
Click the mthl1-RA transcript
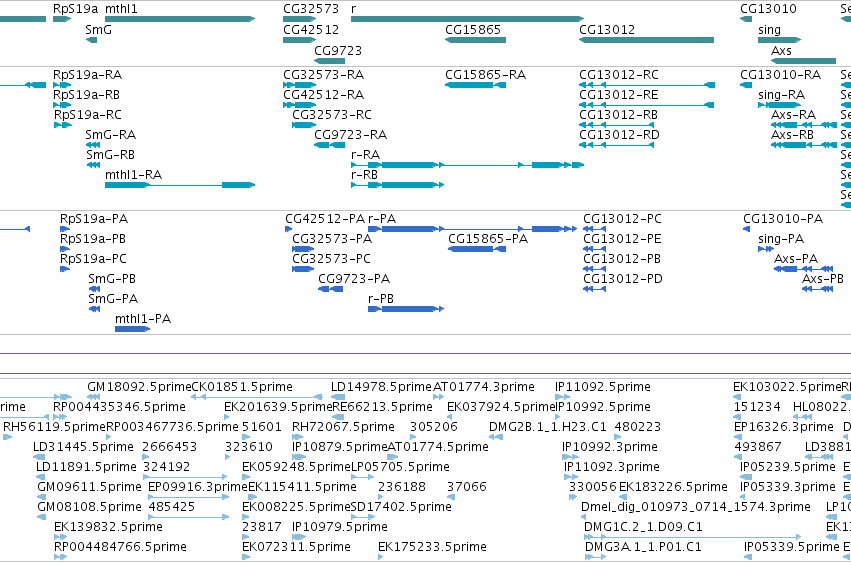[x=180, y=185]
